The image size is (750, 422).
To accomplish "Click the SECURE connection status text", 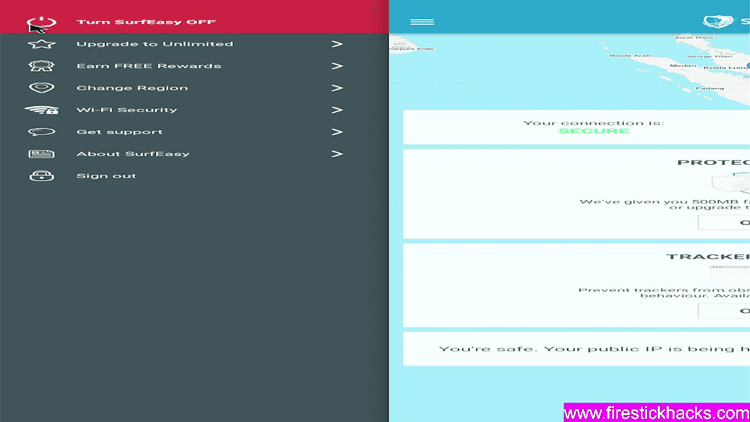I will 594,131.
